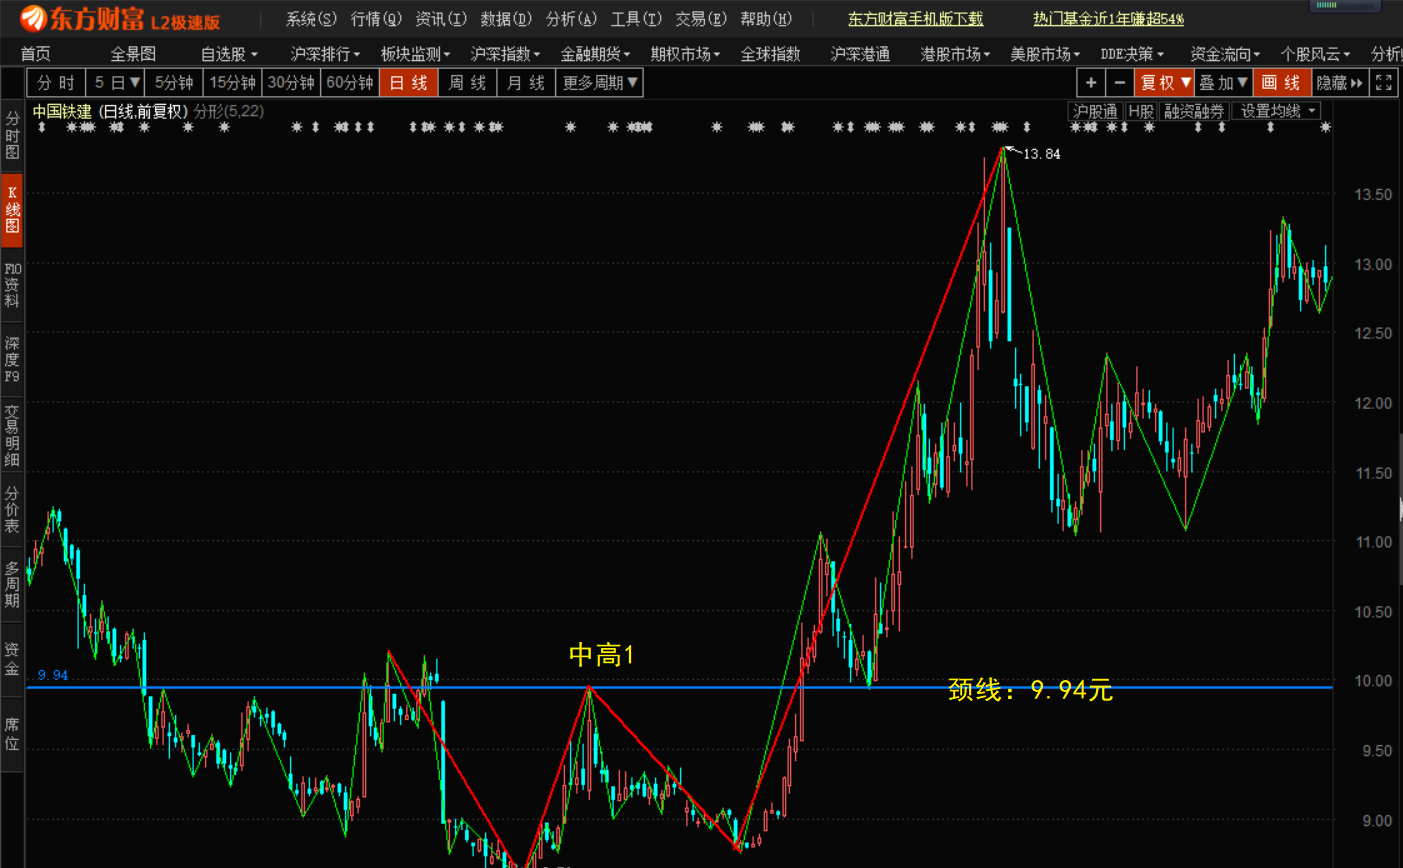Open the 叠加 overlay dropdown
The height and width of the screenshot is (868, 1403).
pos(1222,84)
